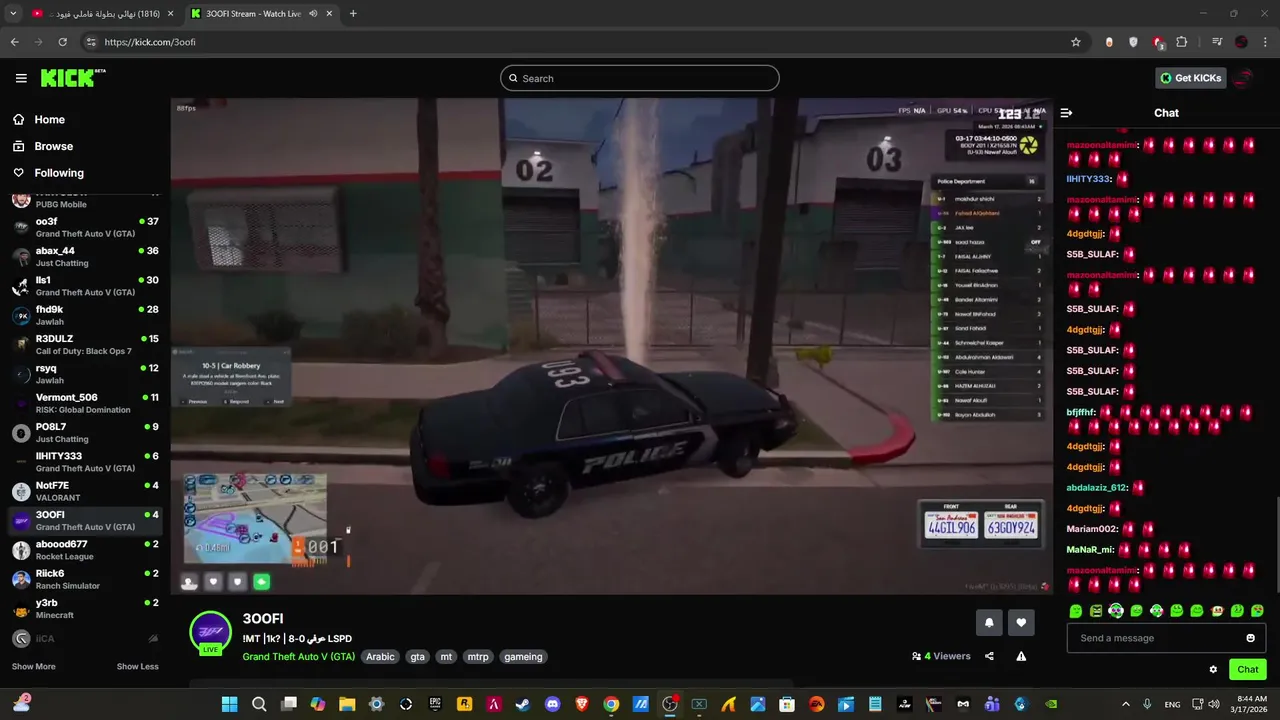Select the PO8L7 followed channel
This screenshot has height=720, width=1280.
point(85,433)
